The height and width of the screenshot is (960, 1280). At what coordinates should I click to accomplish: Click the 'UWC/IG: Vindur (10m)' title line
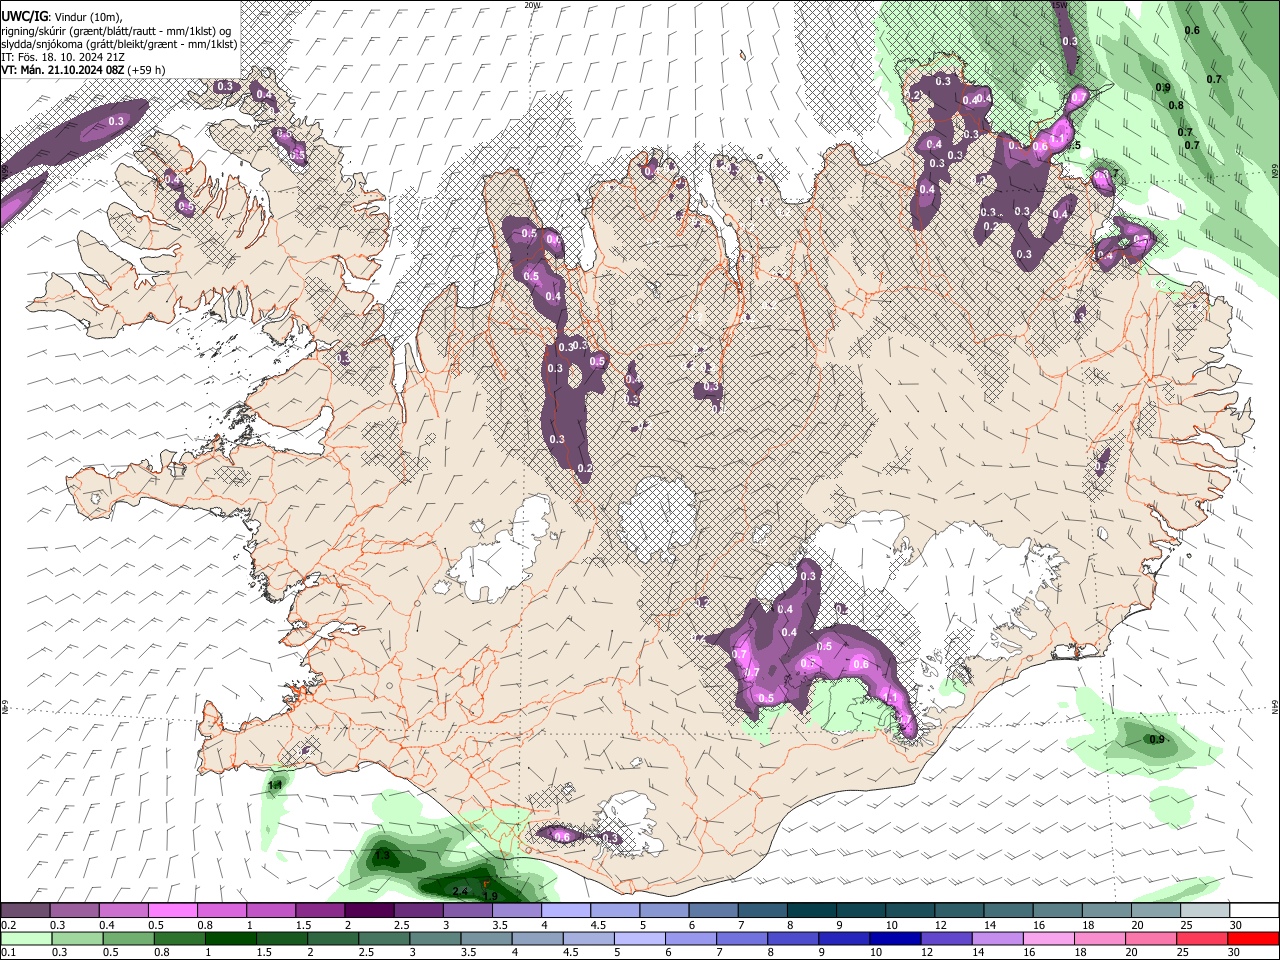coord(62,16)
